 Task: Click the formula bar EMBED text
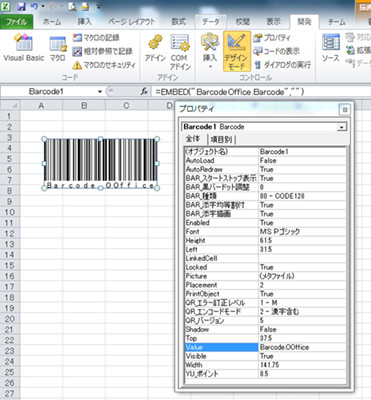point(230,92)
